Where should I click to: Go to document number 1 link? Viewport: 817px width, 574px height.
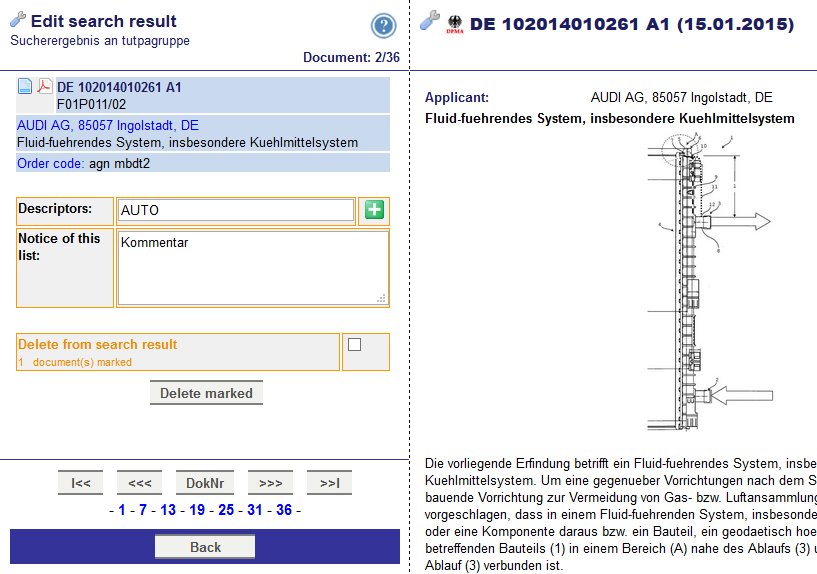point(121,509)
